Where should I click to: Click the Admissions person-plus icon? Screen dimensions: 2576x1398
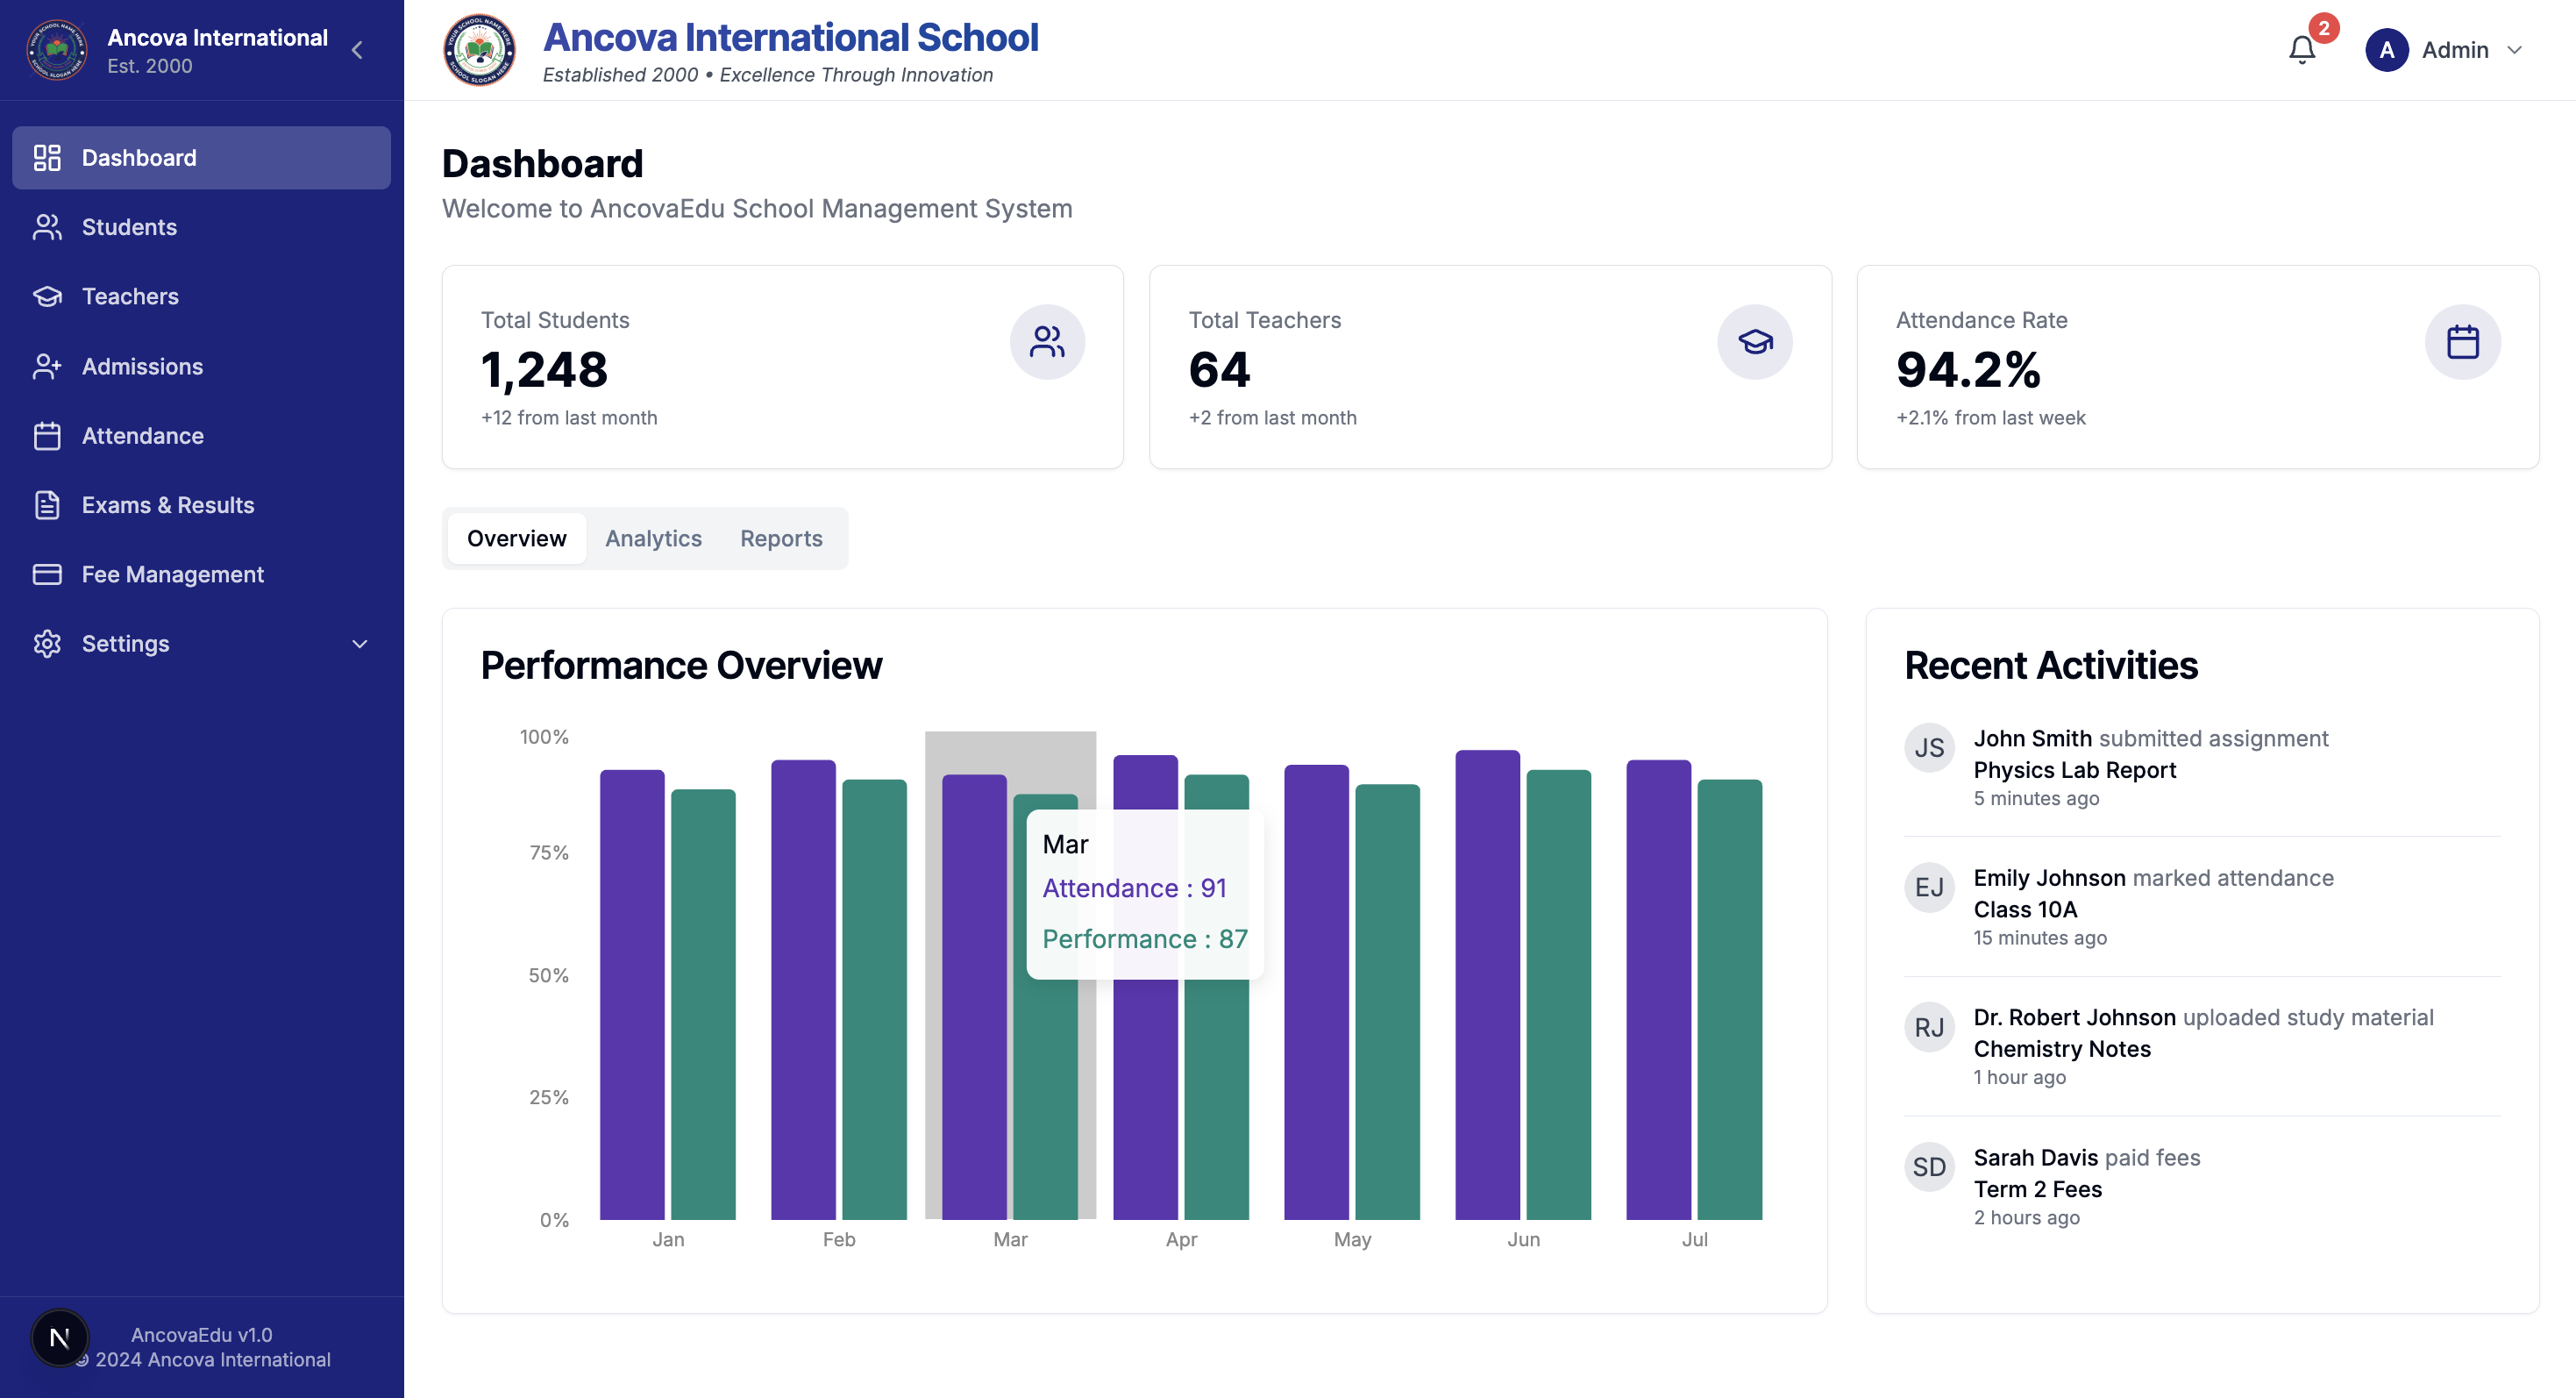coord(47,366)
